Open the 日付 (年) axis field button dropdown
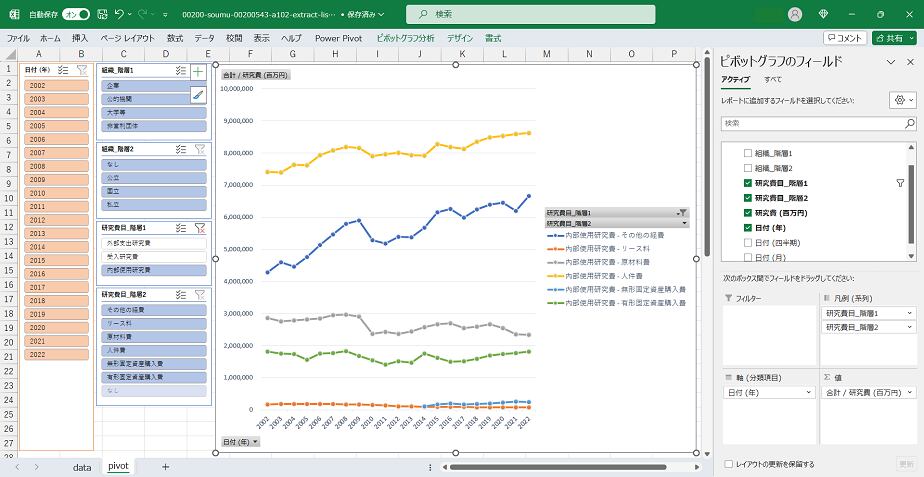Viewport: 924px width, 477px height. pos(241,441)
